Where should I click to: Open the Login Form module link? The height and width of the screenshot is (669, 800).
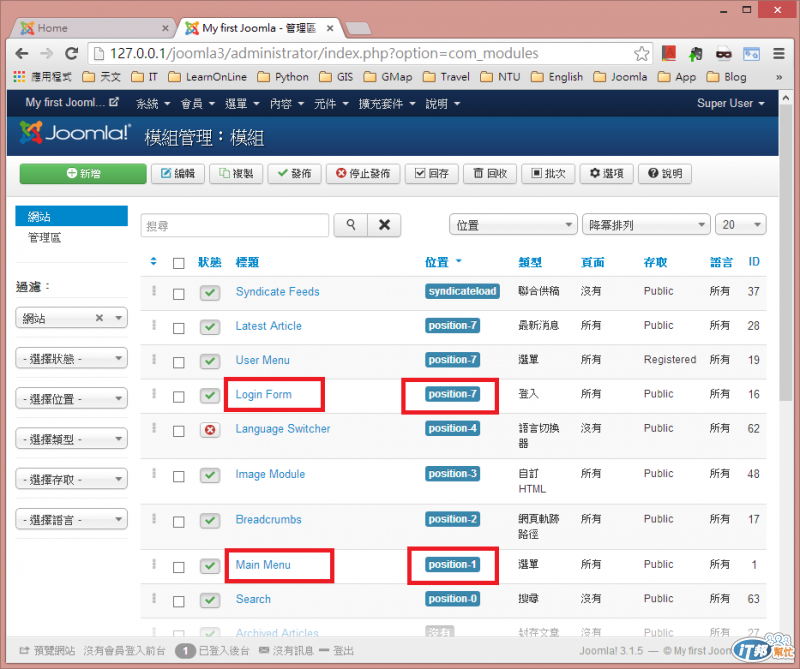click(x=263, y=394)
